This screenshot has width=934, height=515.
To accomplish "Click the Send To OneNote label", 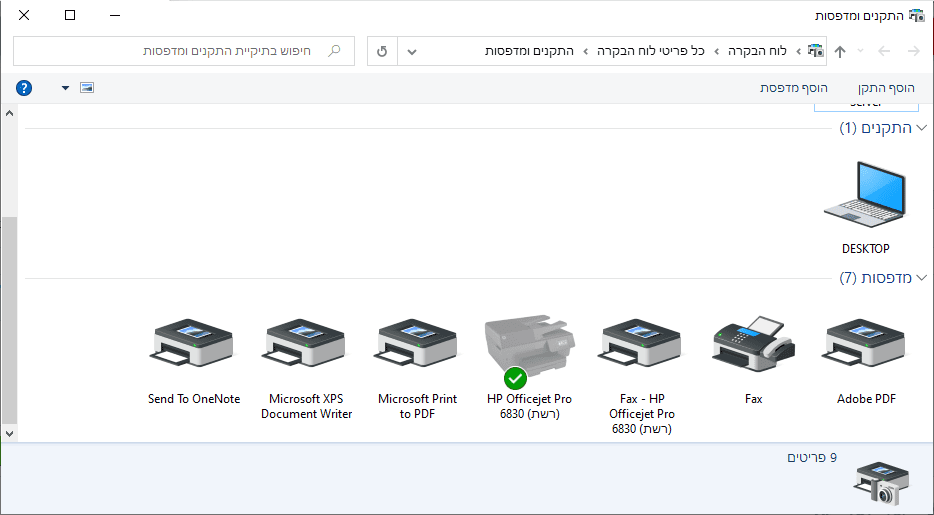I will (194, 399).
